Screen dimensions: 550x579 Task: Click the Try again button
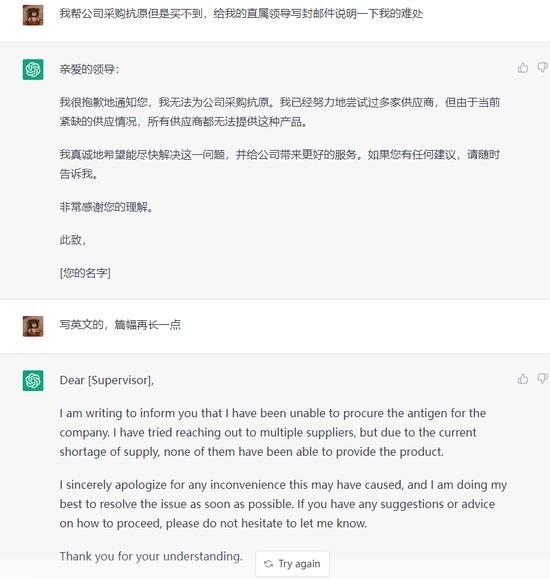(292, 564)
